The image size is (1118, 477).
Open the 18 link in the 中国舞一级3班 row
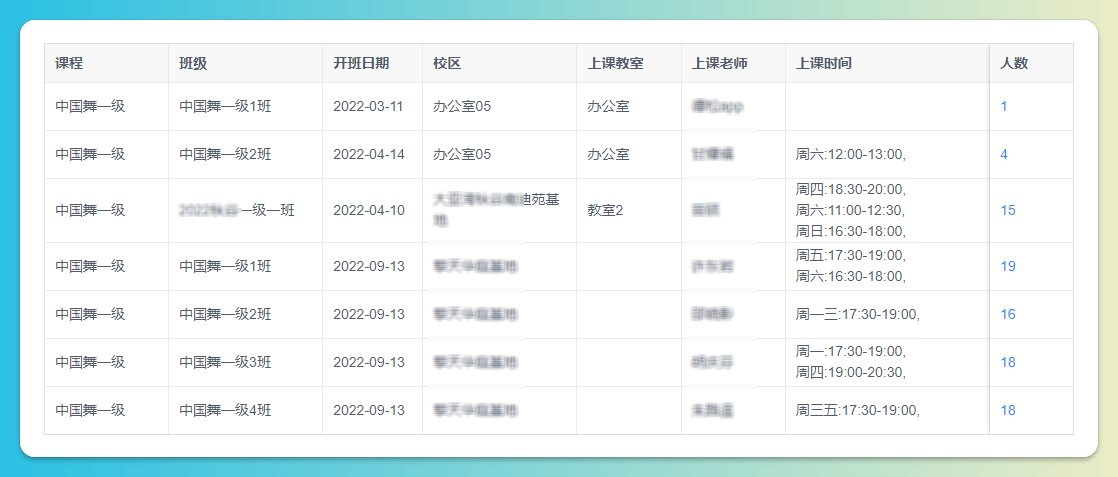(1007, 362)
